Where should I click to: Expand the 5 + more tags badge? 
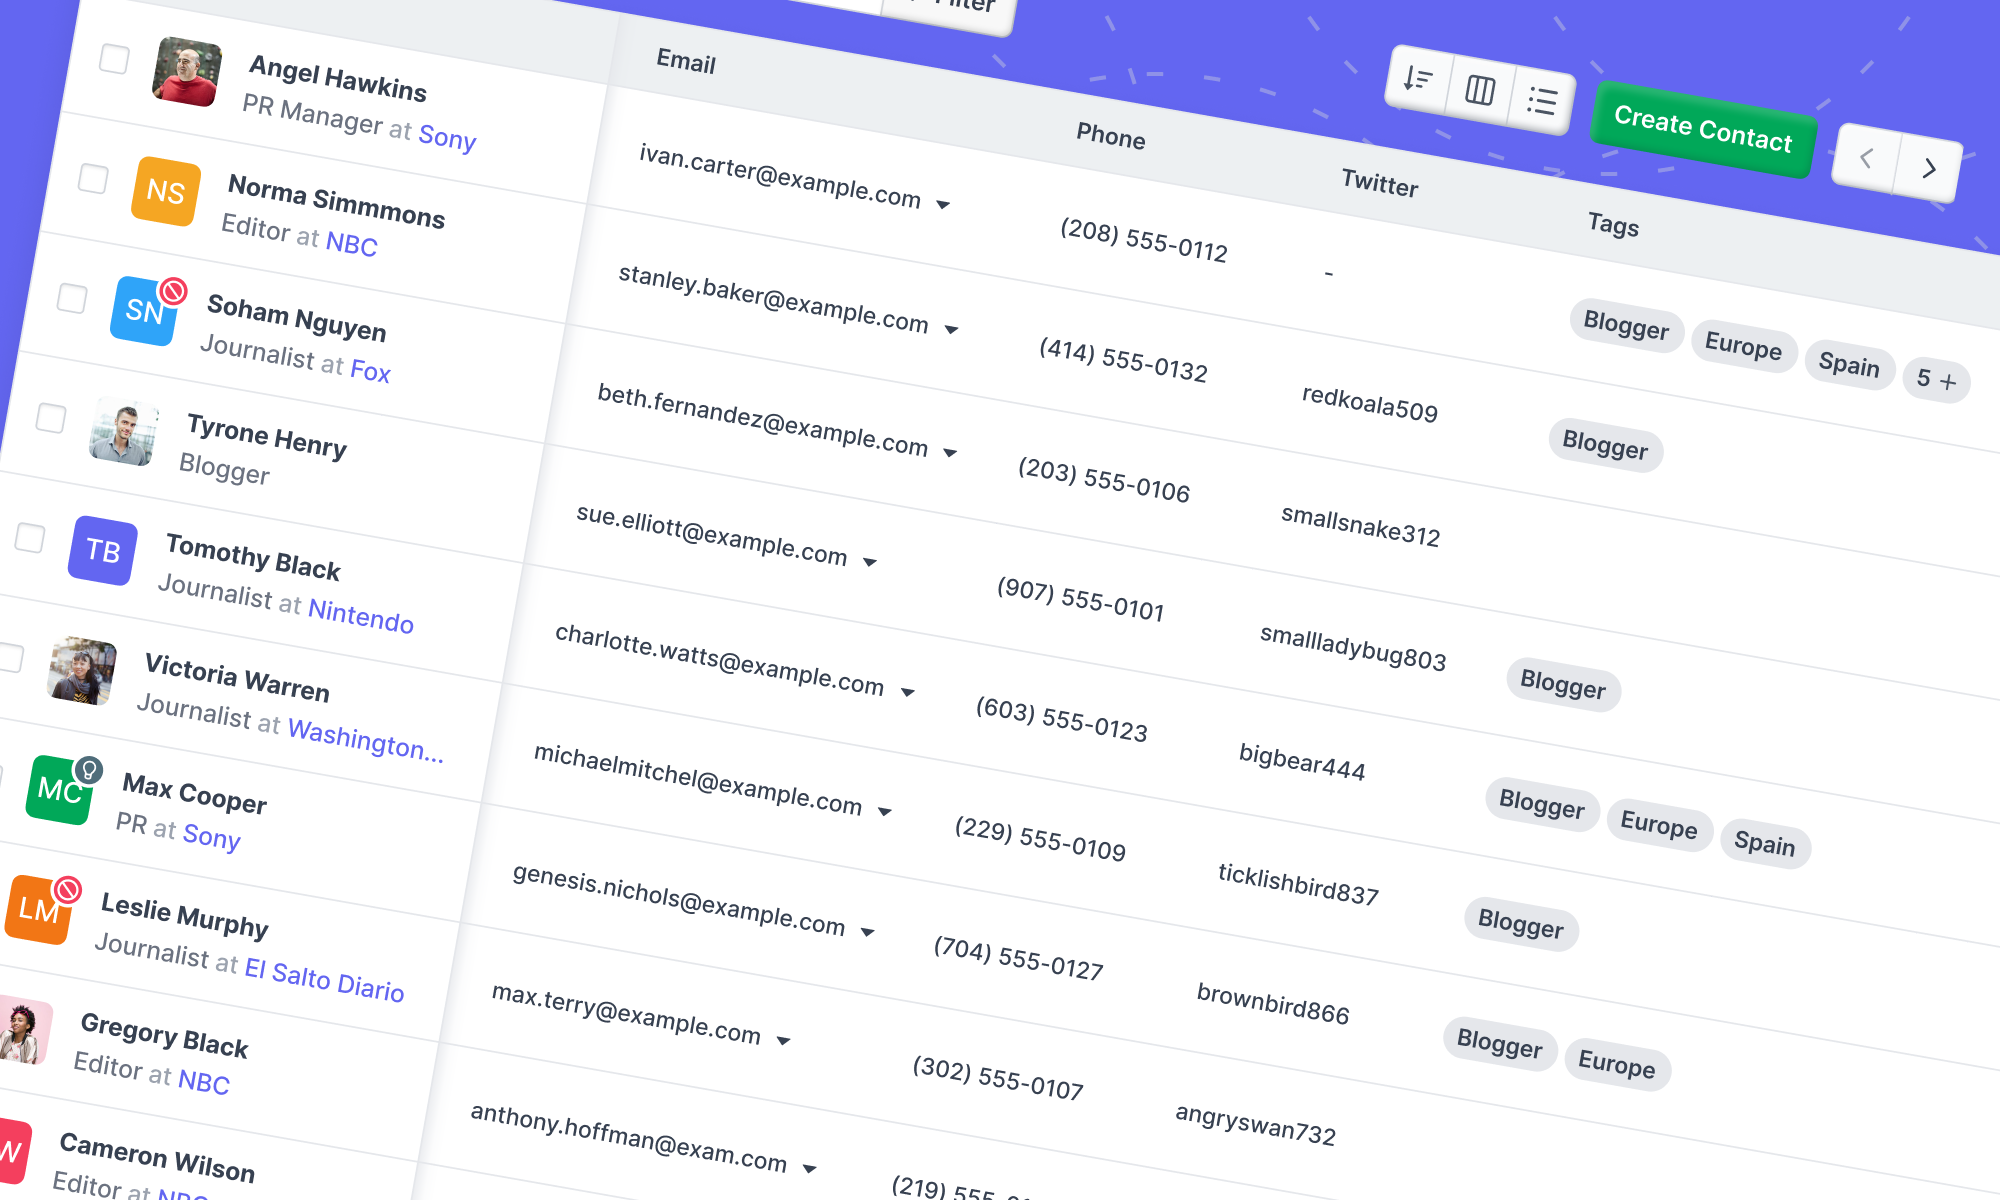pyautogui.click(x=1936, y=380)
